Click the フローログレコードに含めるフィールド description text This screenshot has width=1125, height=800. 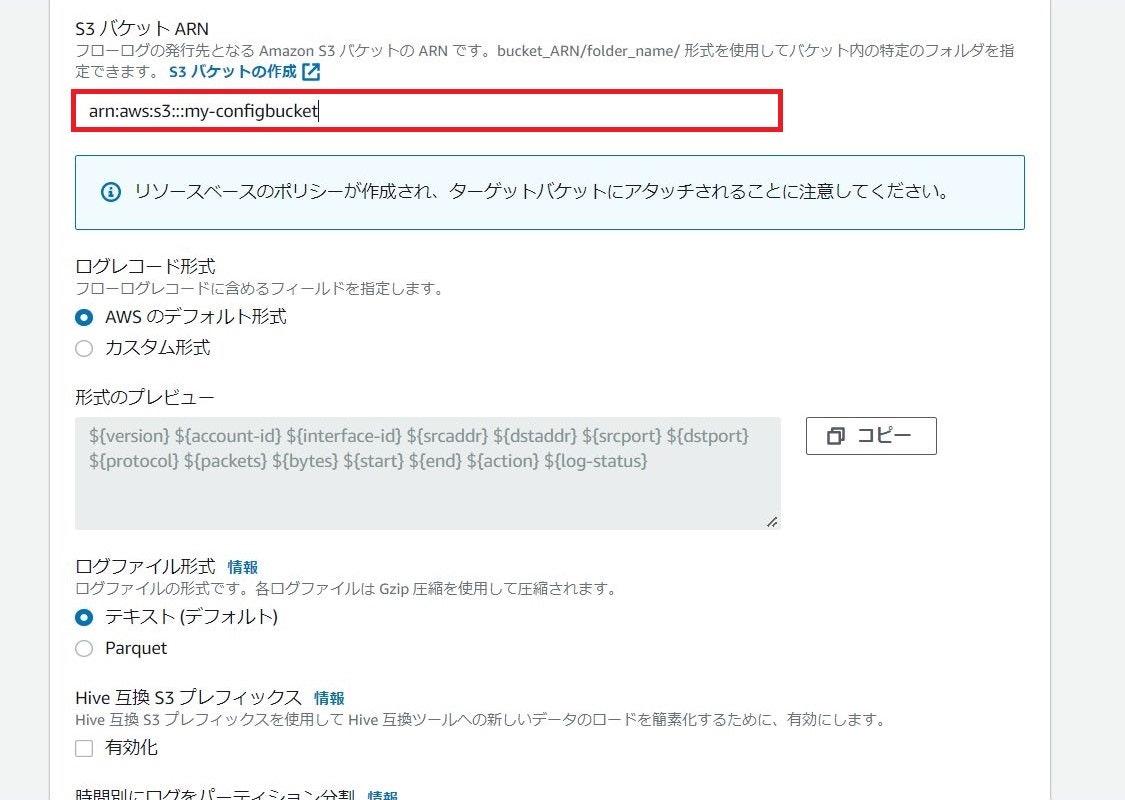[260, 288]
